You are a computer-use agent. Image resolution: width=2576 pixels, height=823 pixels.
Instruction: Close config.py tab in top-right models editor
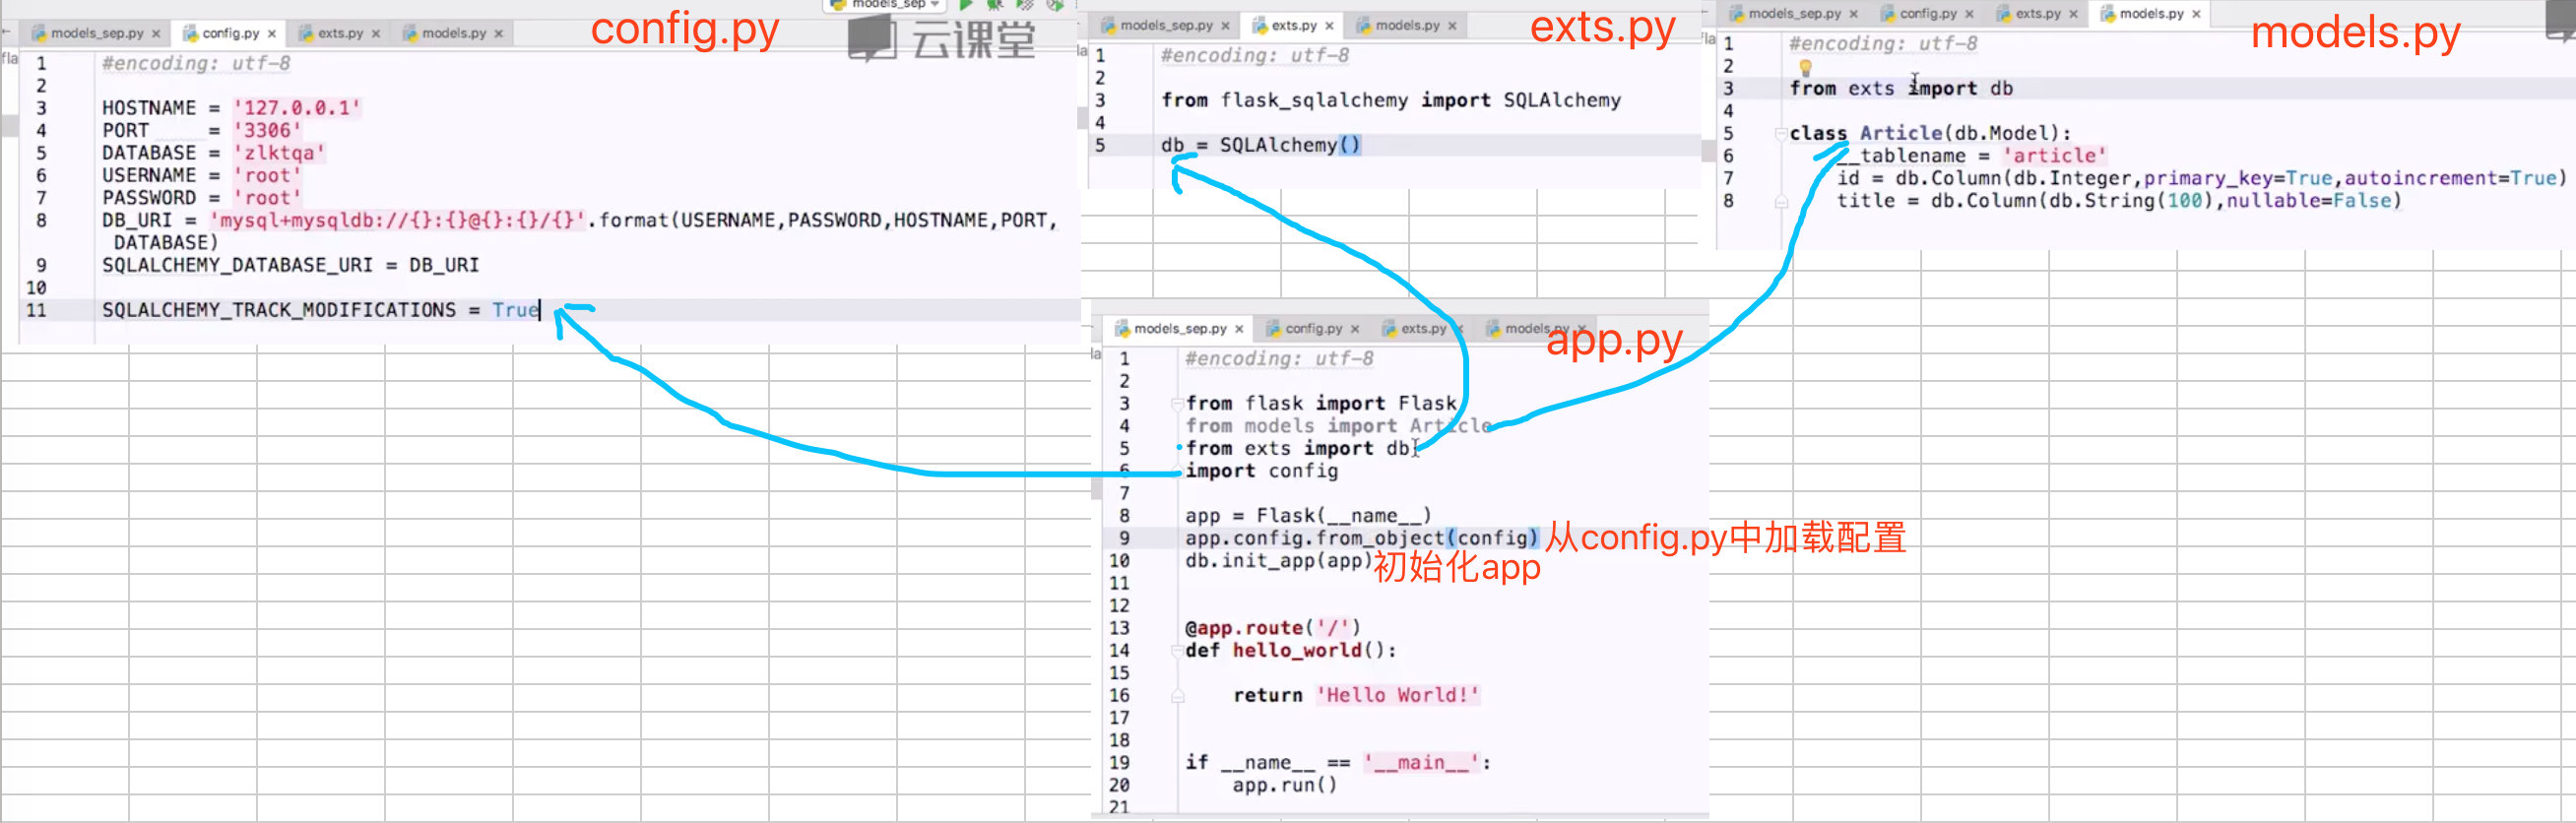[x=1970, y=14]
